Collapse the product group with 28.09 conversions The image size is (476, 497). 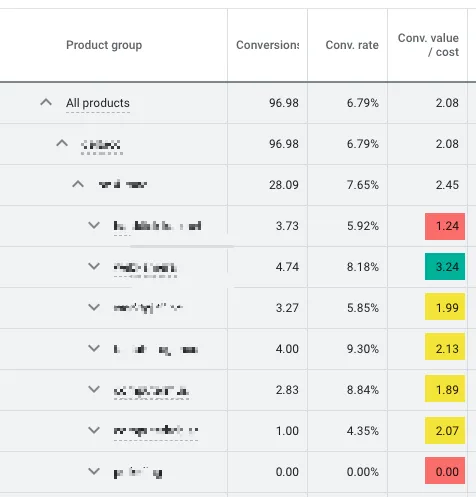(x=78, y=184)
